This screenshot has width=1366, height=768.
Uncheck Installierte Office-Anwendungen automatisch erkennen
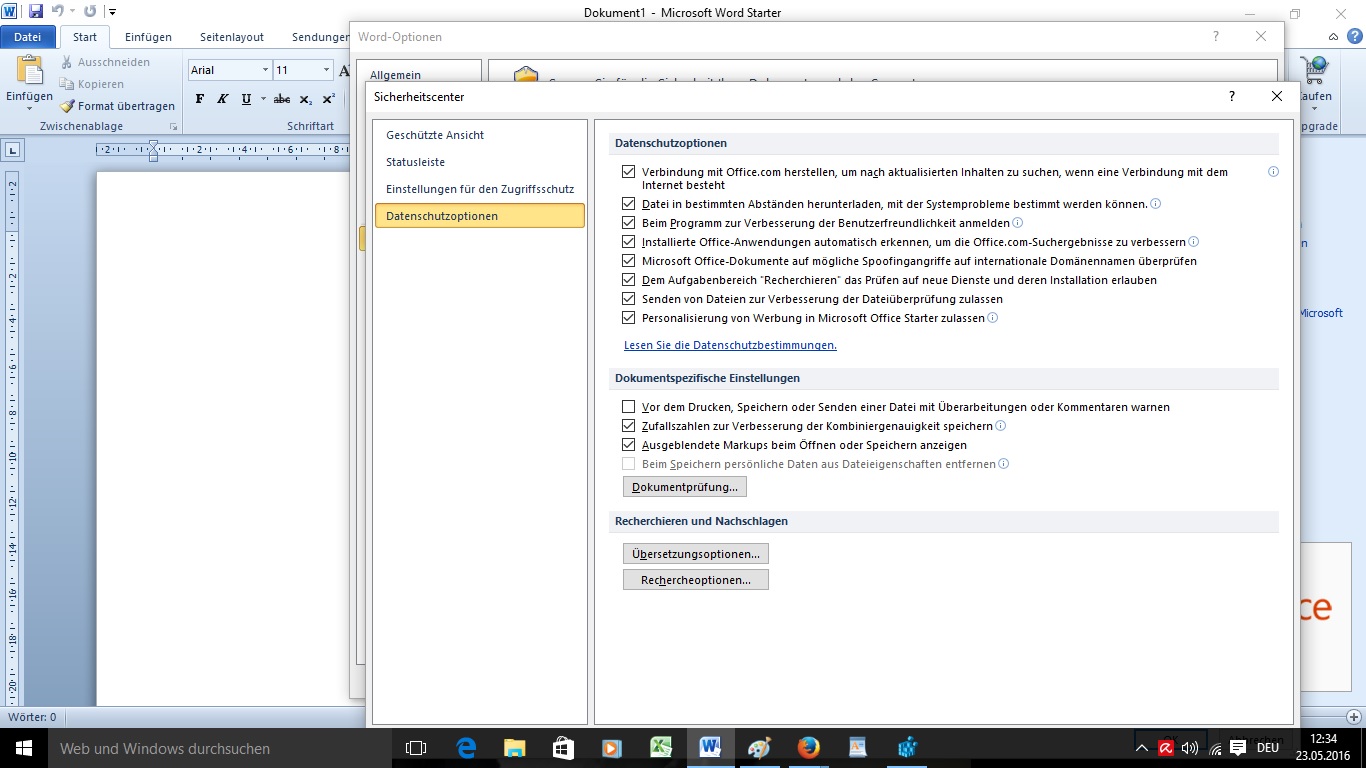click(x=628, y=242)
